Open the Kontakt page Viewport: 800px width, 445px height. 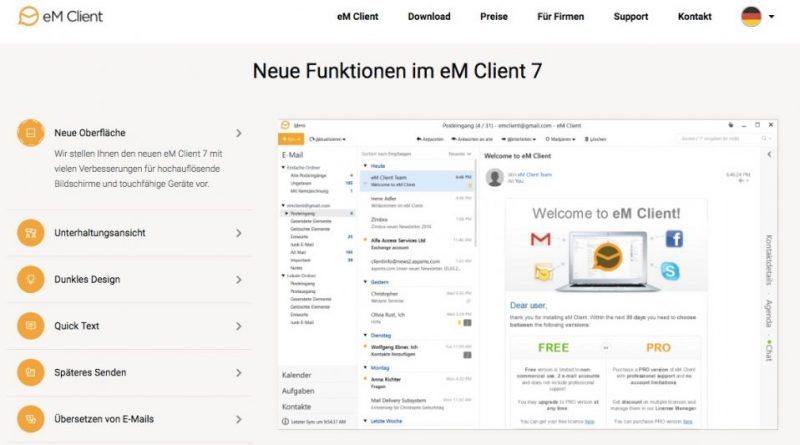[695, 16]
